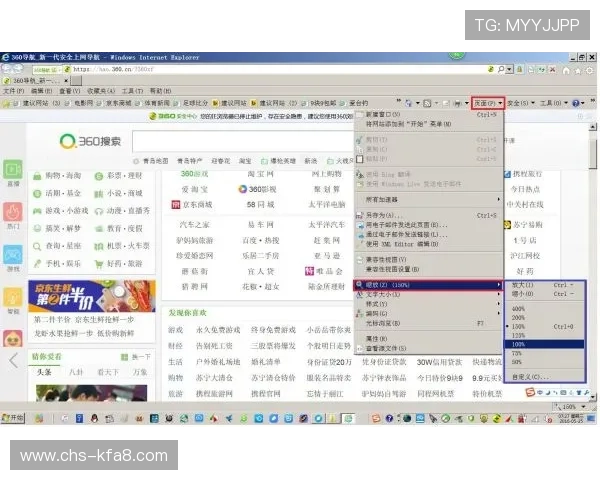600x480 pixels.
Task: Close the 360导航 browser tab
Action: click(x=66, y=81)
